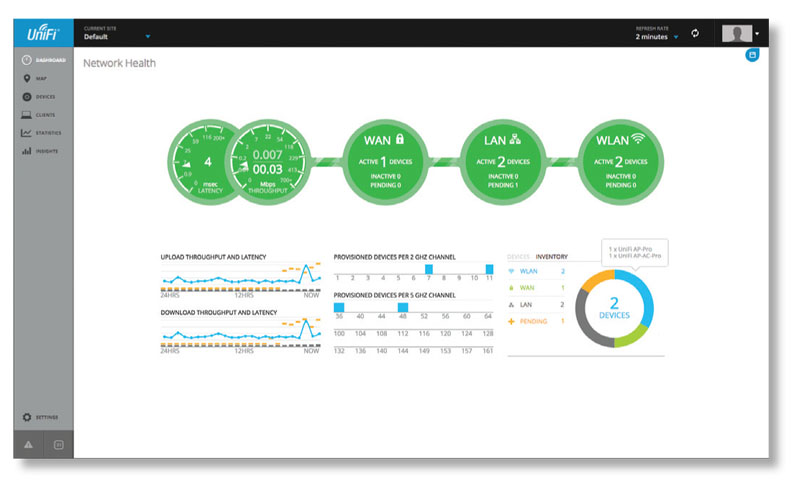Click the 5 GHz channel 36 bar
This screenshot has height=487, width=800.
tap(339, 307)
